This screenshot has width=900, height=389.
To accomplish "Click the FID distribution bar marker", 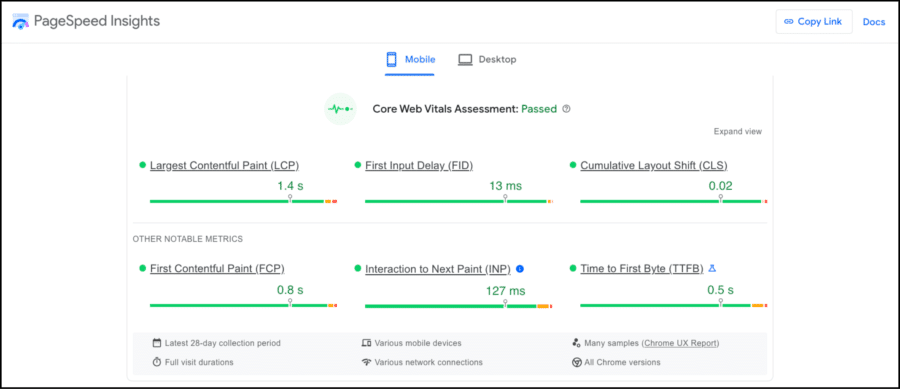I will (505, 199).
